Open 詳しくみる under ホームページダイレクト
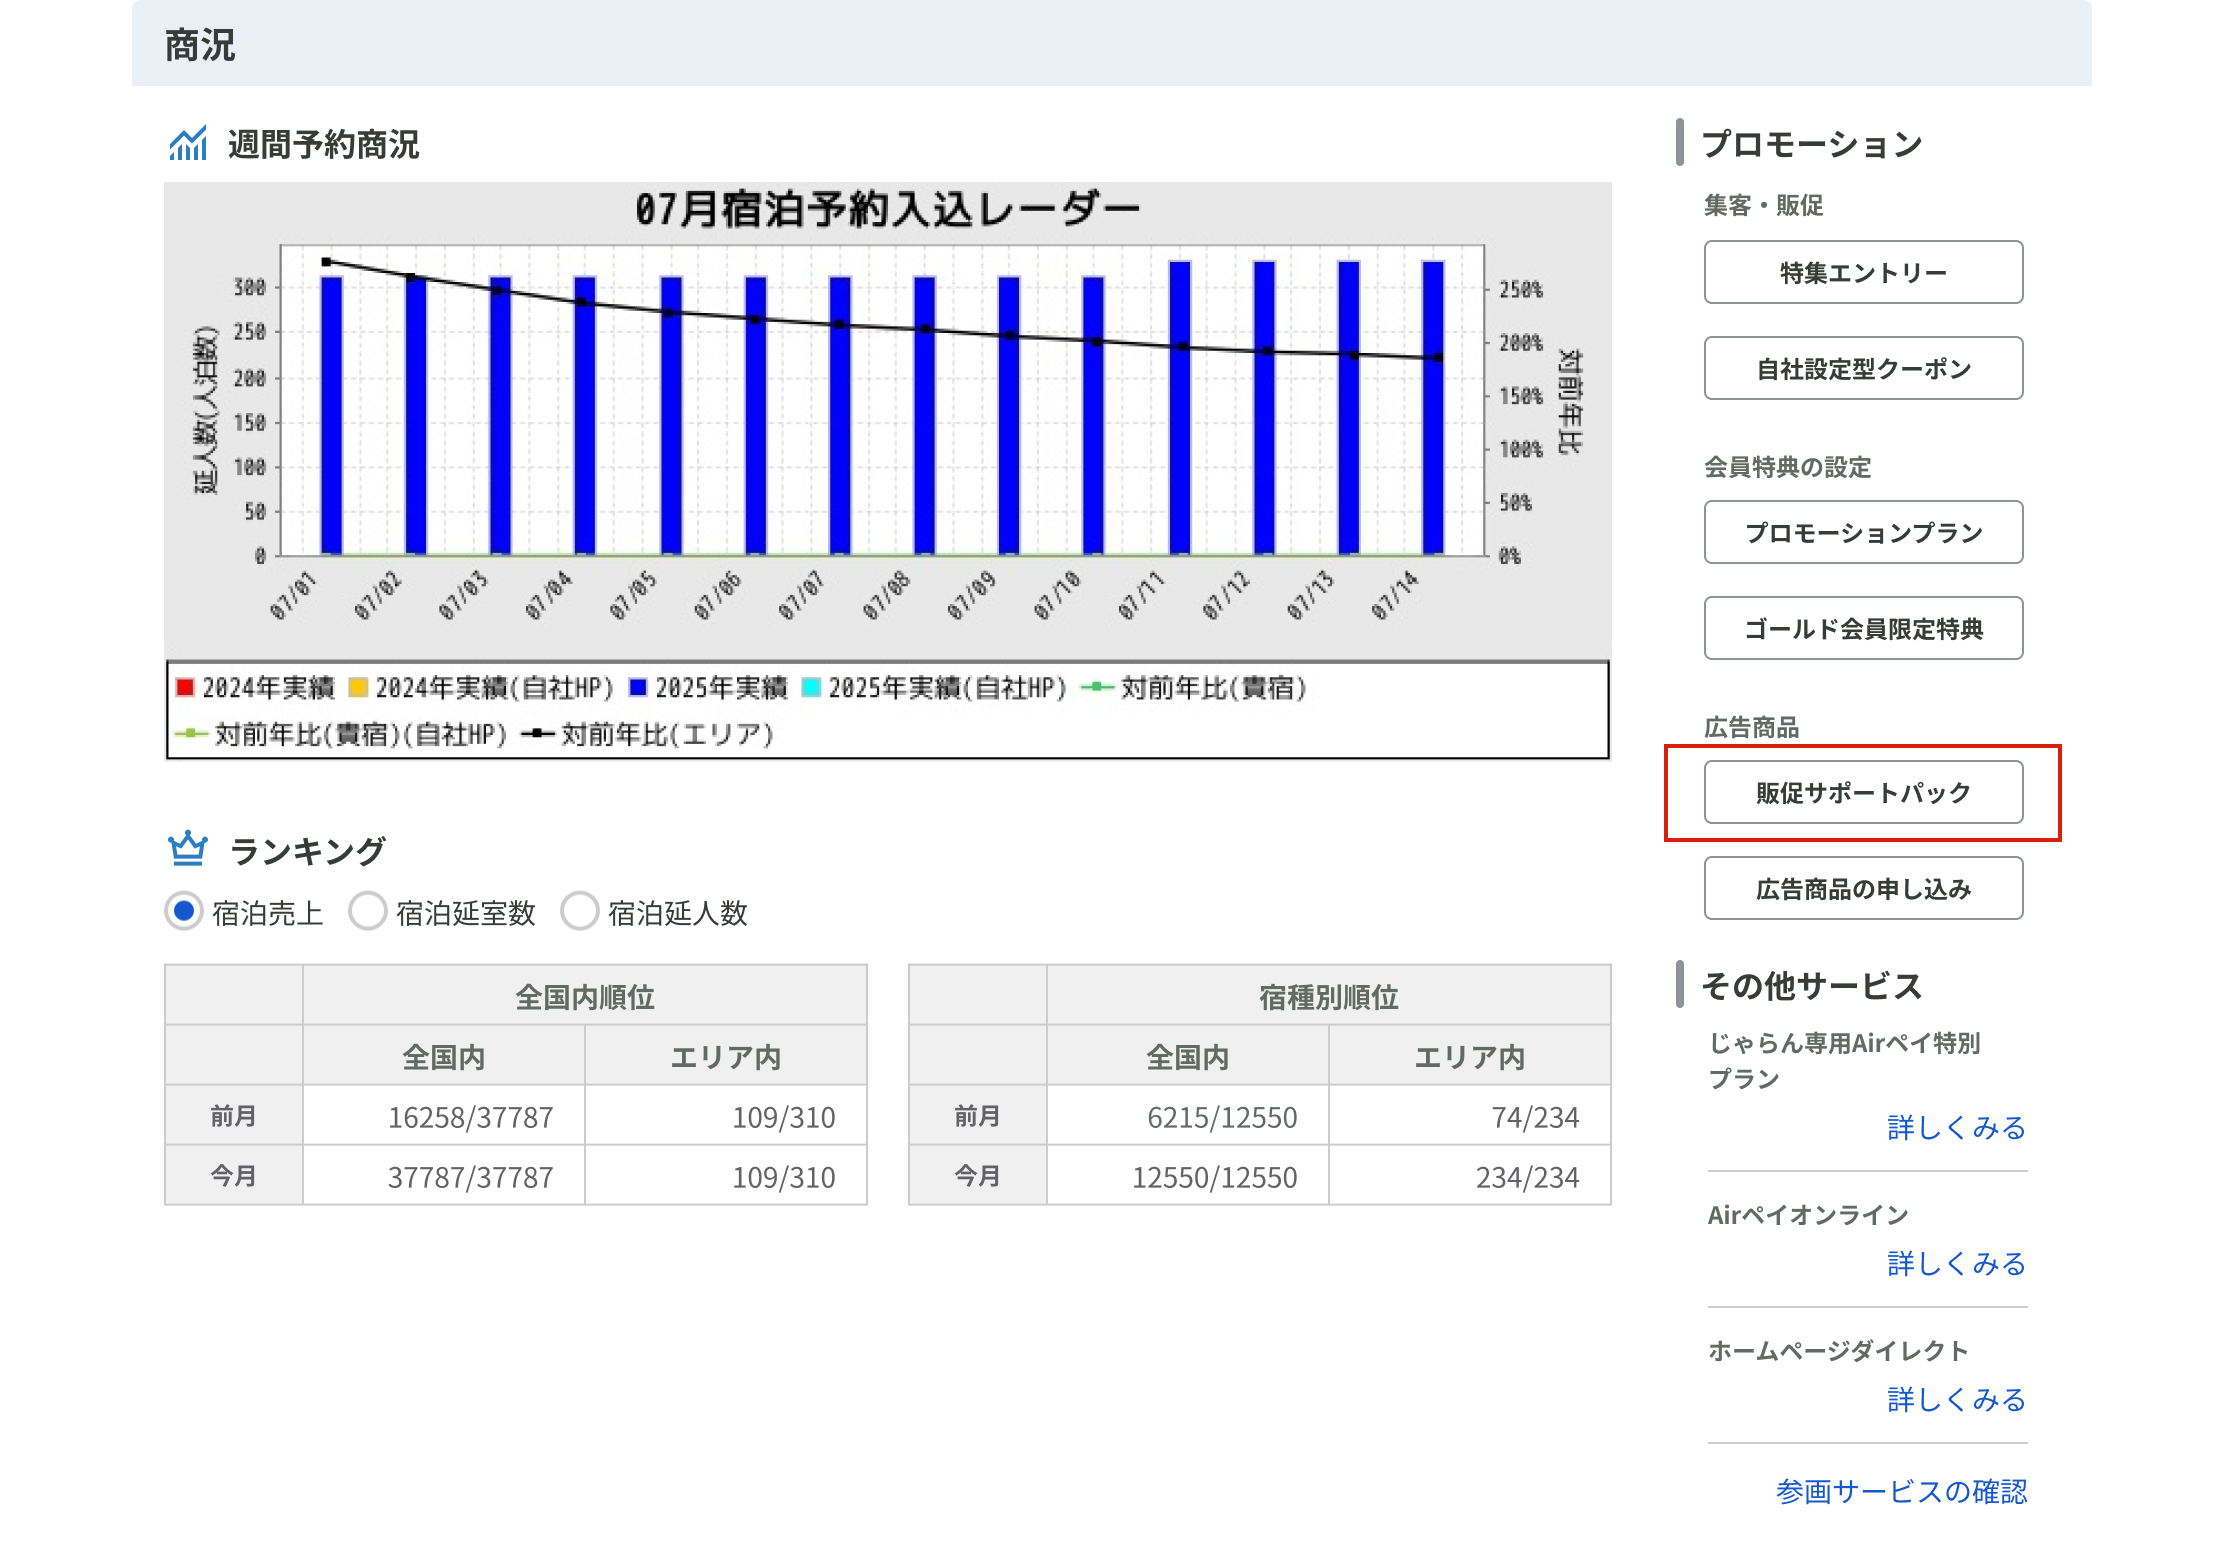This screenshot has height=1542, width=2224. click(x=1955, y=1400)
